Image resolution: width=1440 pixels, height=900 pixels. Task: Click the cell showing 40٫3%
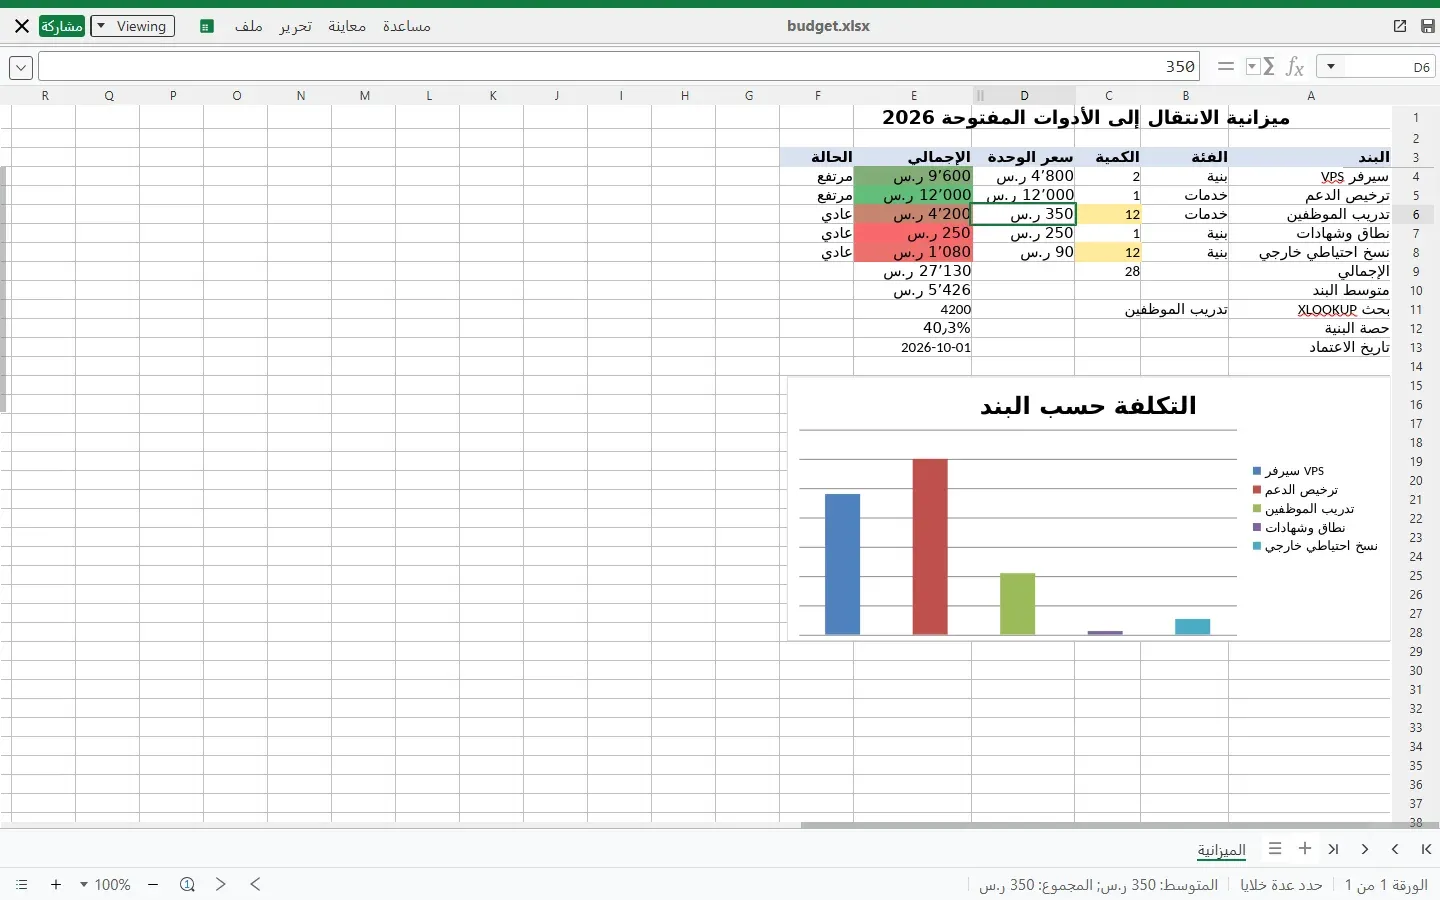coord(913,328)
